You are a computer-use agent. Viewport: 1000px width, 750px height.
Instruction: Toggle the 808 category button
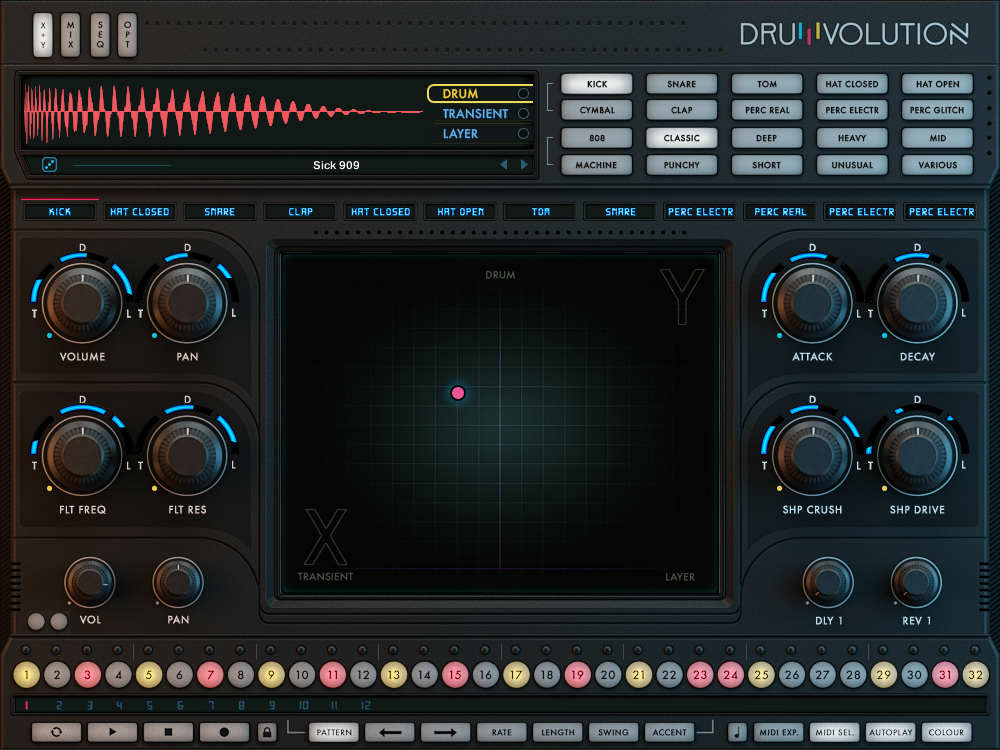tap(596, 137)
